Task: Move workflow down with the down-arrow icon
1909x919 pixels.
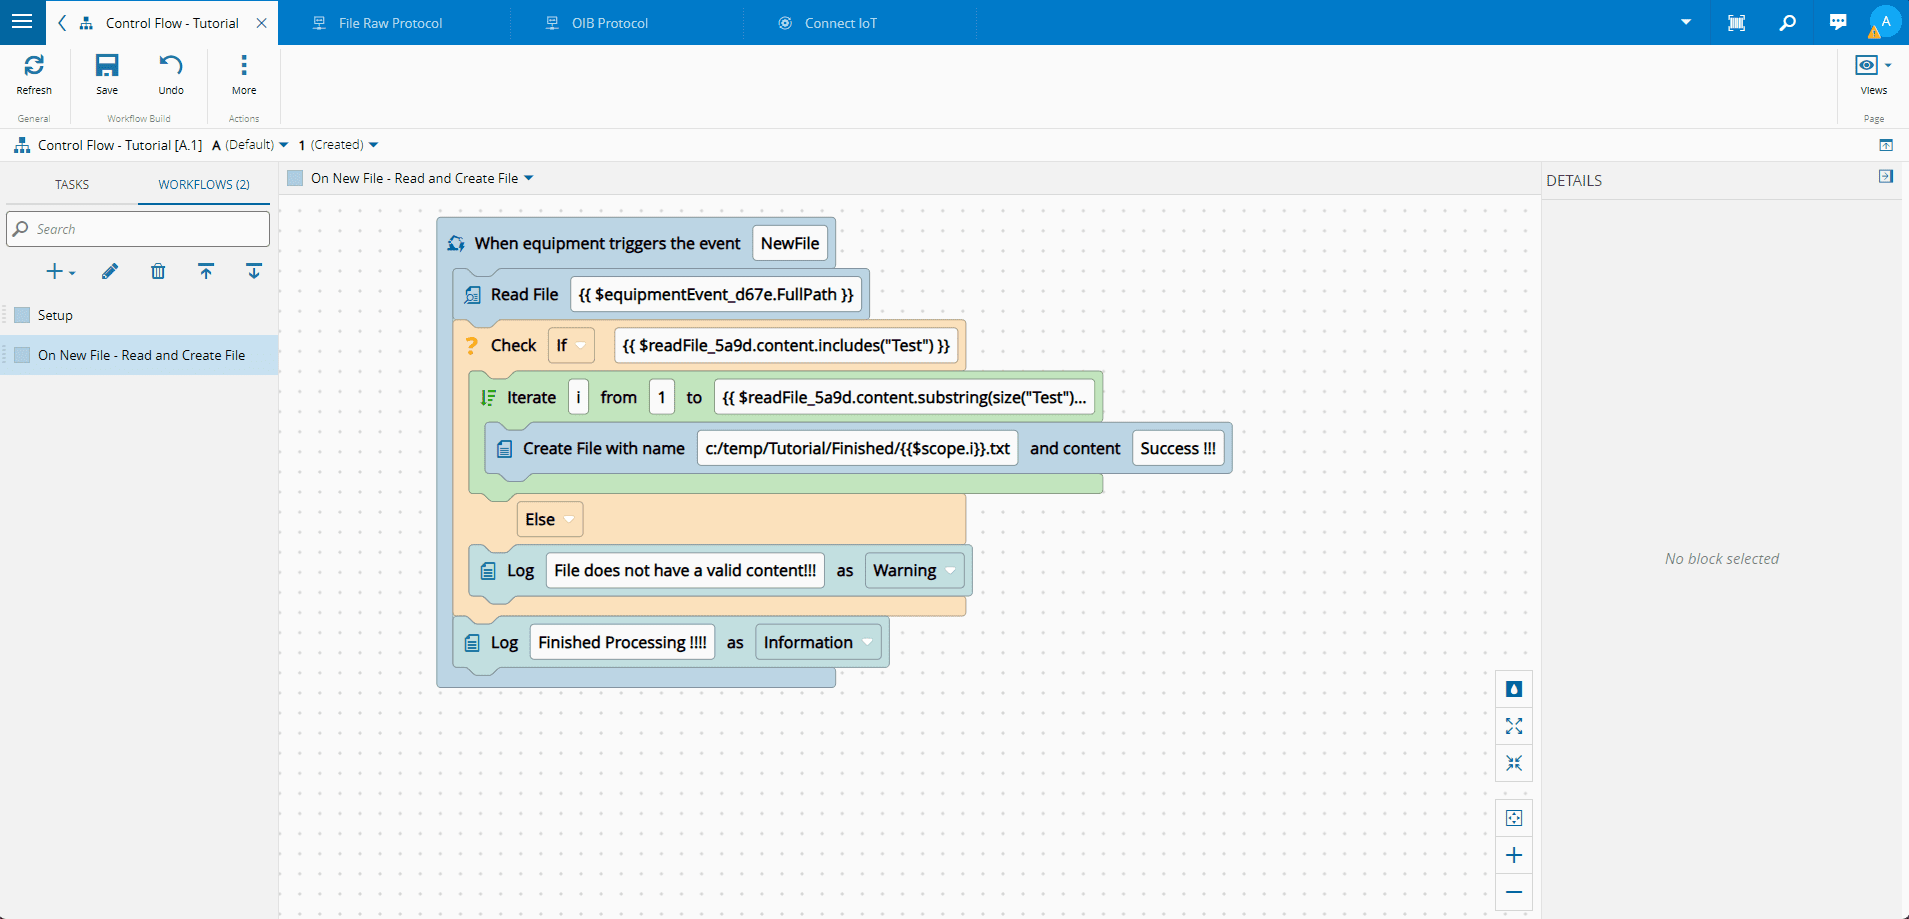Action: coord(254,272)
